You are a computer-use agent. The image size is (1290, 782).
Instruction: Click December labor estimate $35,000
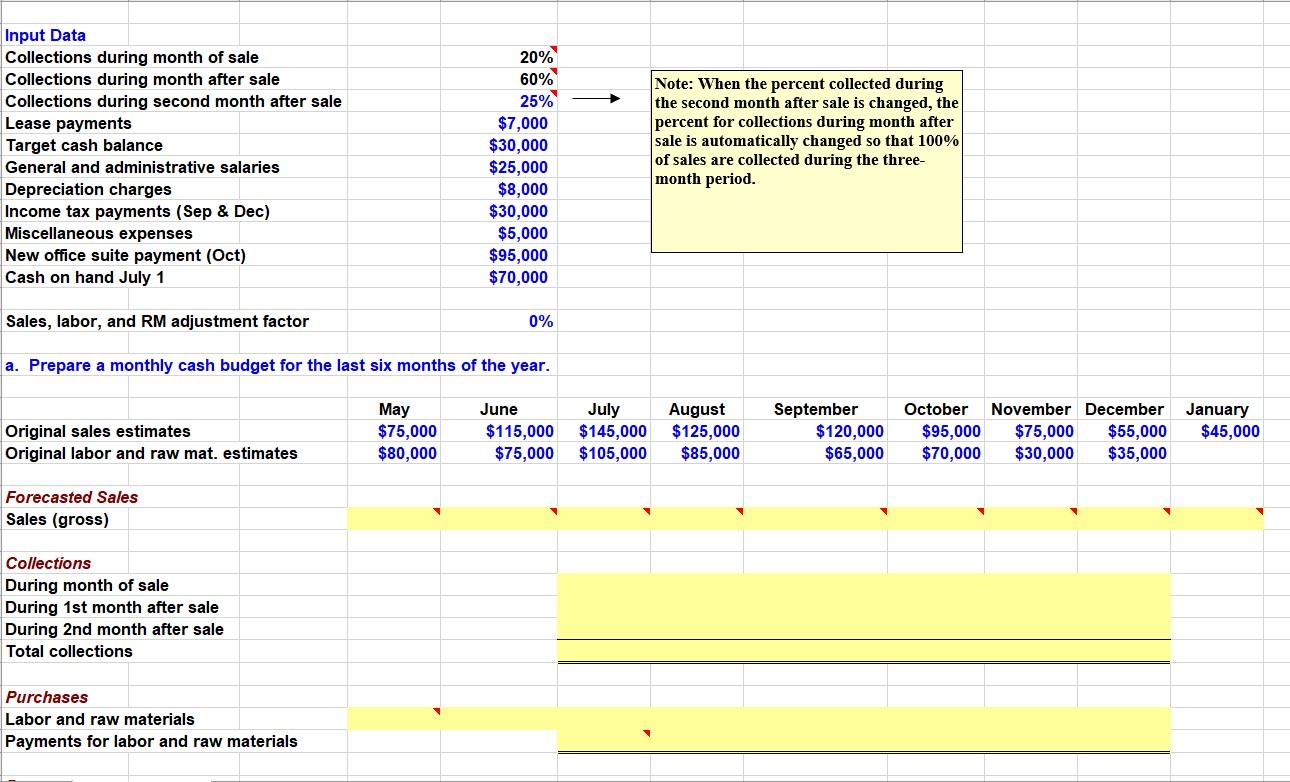click(x=1137, y=453)
